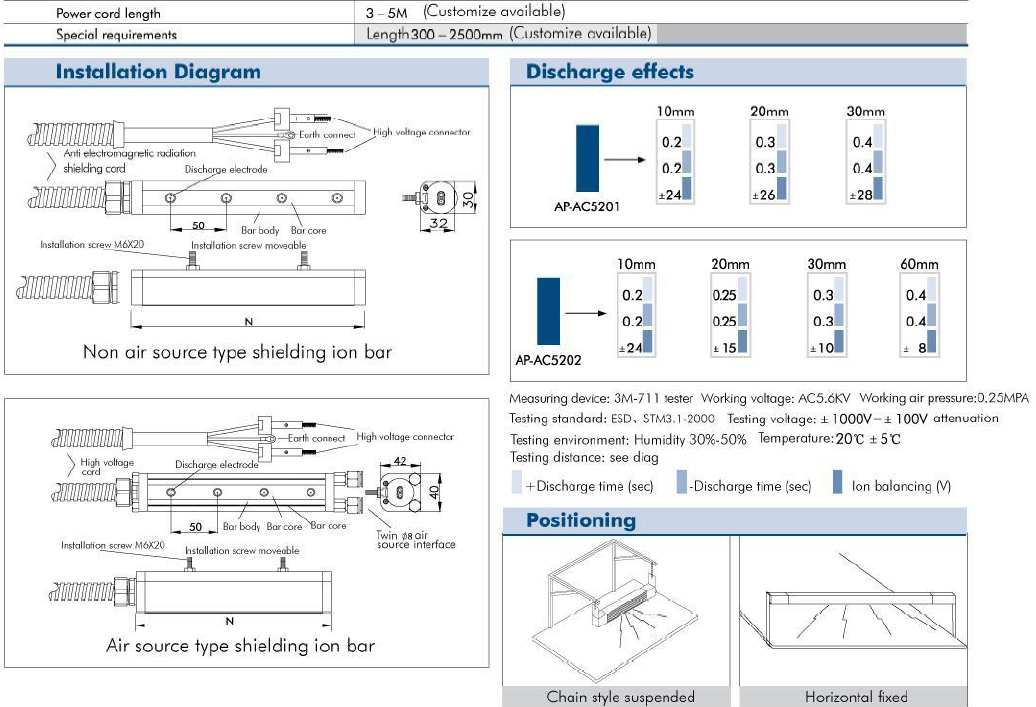Click the Air source type shielding caption
Screen dimensions: 1036x707
pyautogui.click(x=240, y=646)
